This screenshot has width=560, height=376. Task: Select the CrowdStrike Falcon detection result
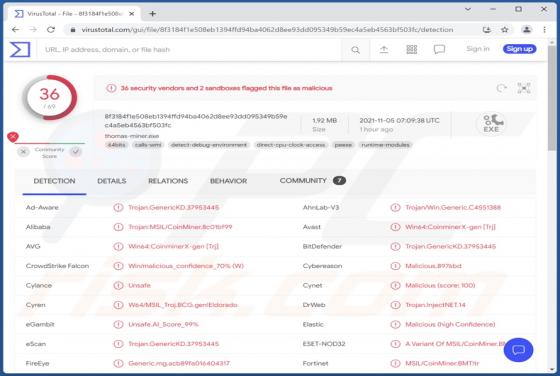(x=186, y=266)
